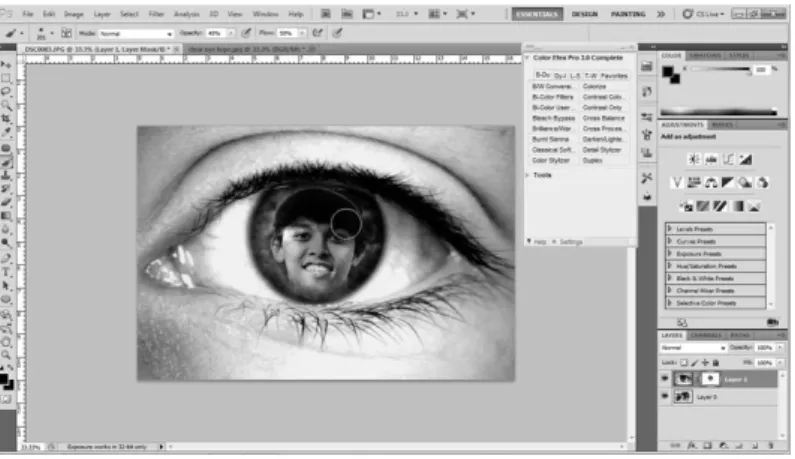The width and height of the screenshot is (795, 459).
Task: Click the Threshold adjustment icon
Action: (720, 206)
